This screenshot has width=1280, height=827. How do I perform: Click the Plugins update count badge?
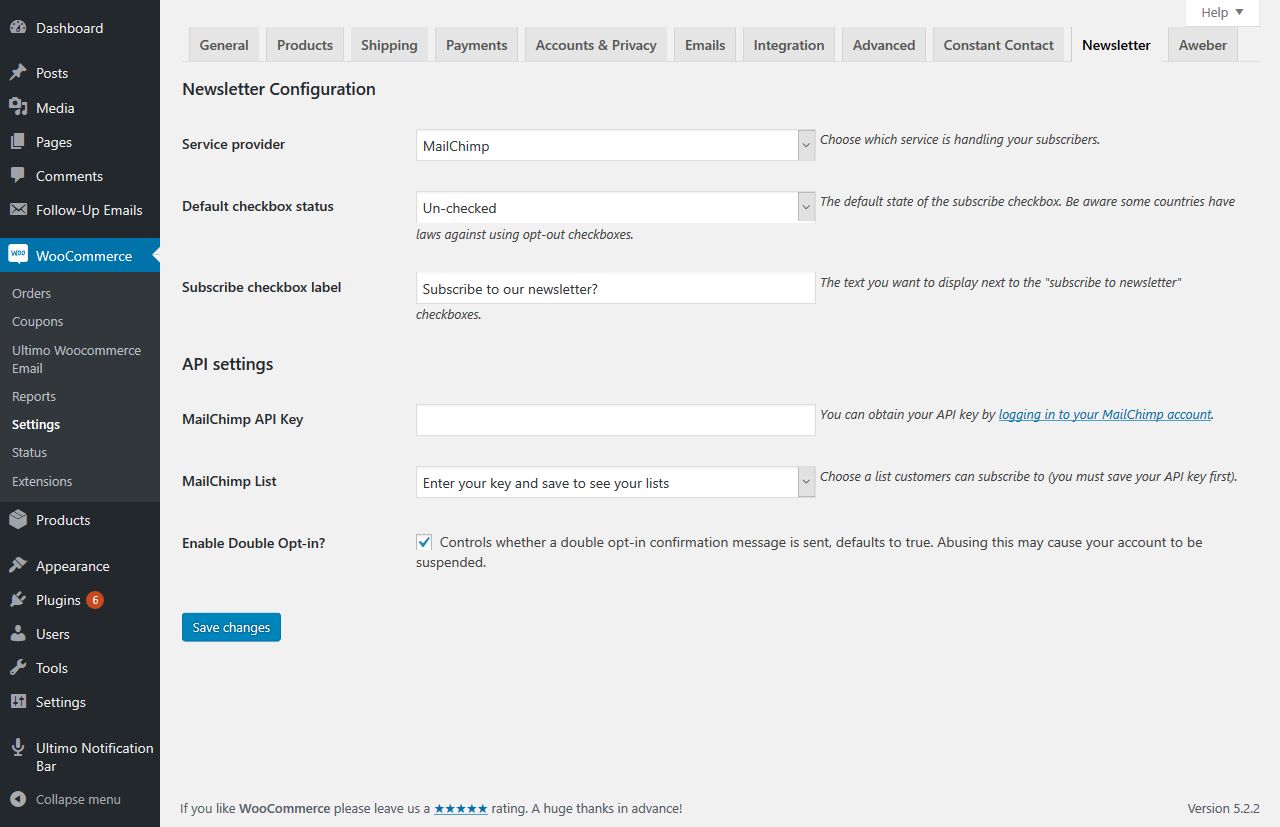95,600
